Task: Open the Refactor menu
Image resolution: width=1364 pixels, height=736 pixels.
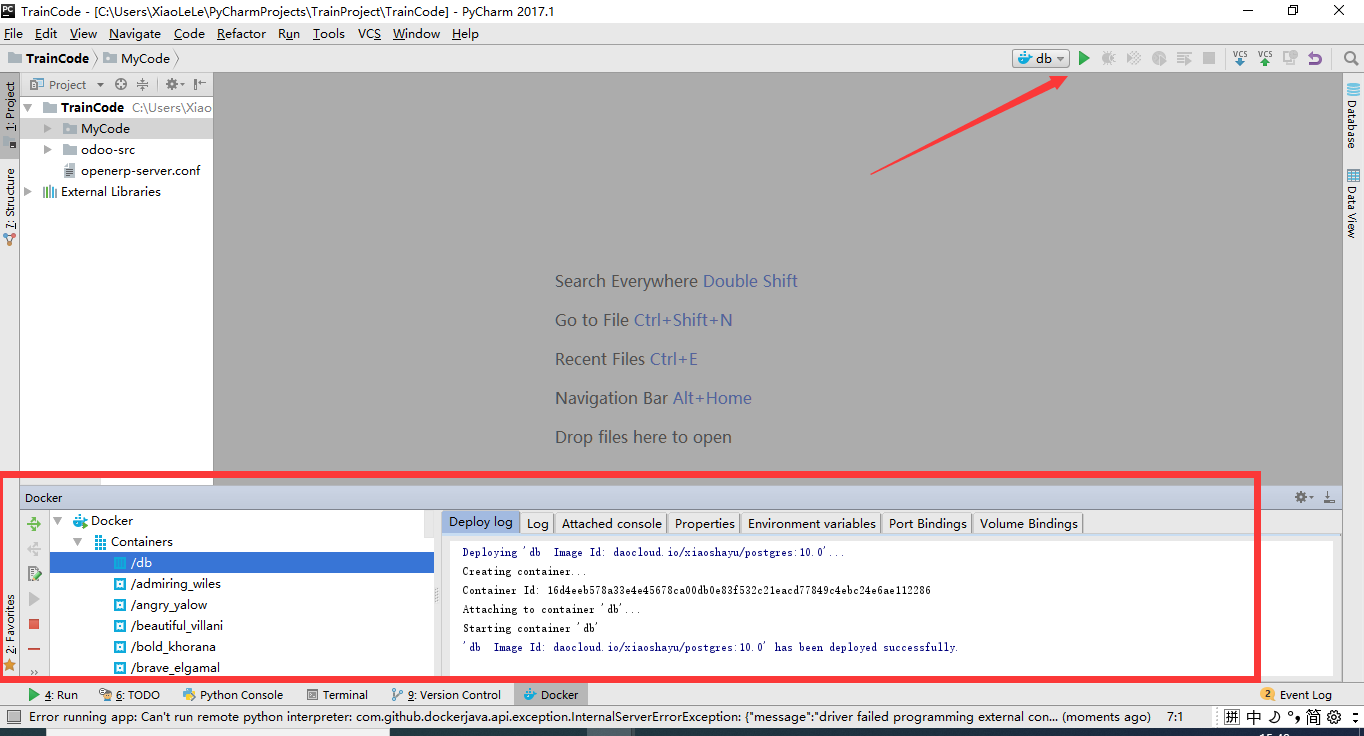Action: point(241,33)
